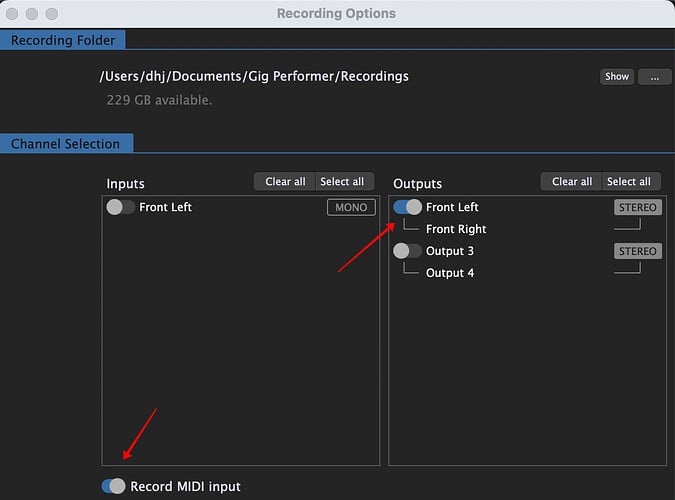The height and width of the screenshot is (500, 675).
Task: Switch to the Recording Folder tab
Action: tap(64, 41)
